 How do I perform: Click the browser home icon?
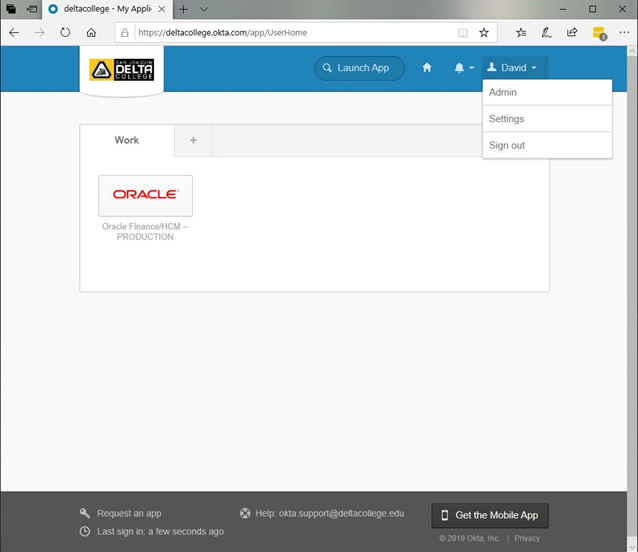tap(91, 32)
